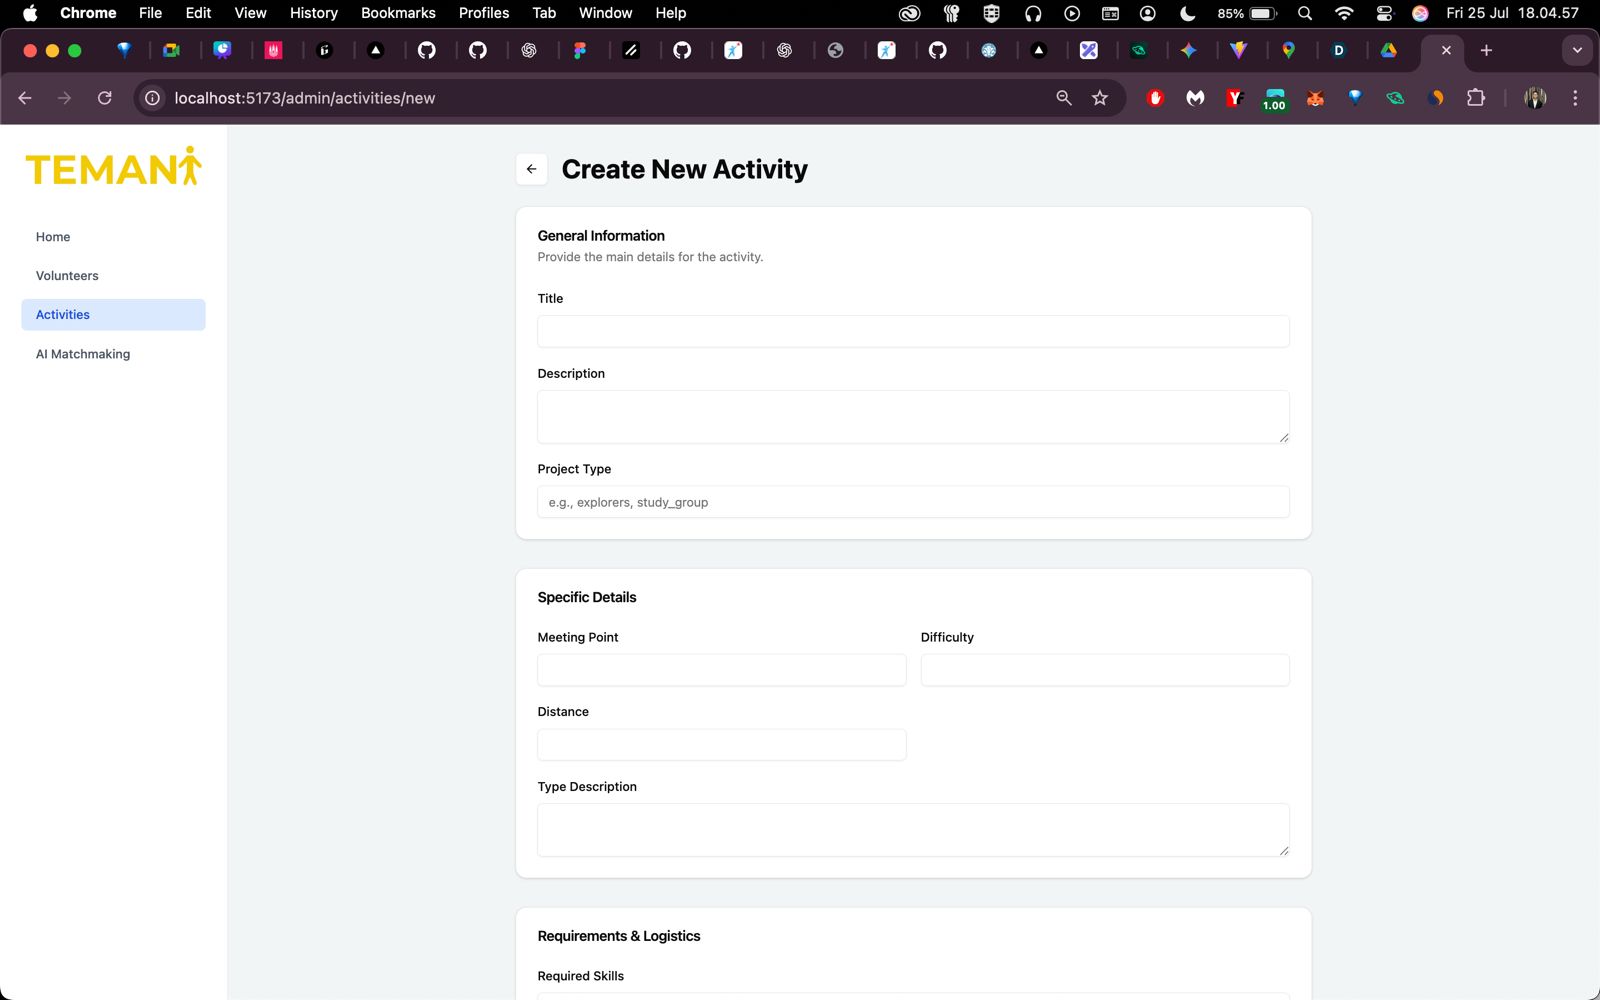Click the Specific Details heading
Image resolution: width=1600 pixels, height=1000 pixels.
587,597
